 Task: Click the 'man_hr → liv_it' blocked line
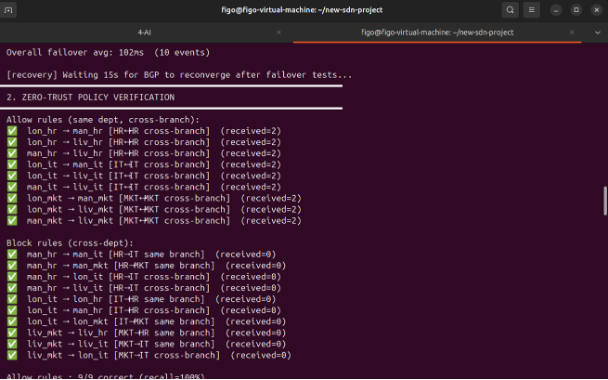[x=143, y=288]
